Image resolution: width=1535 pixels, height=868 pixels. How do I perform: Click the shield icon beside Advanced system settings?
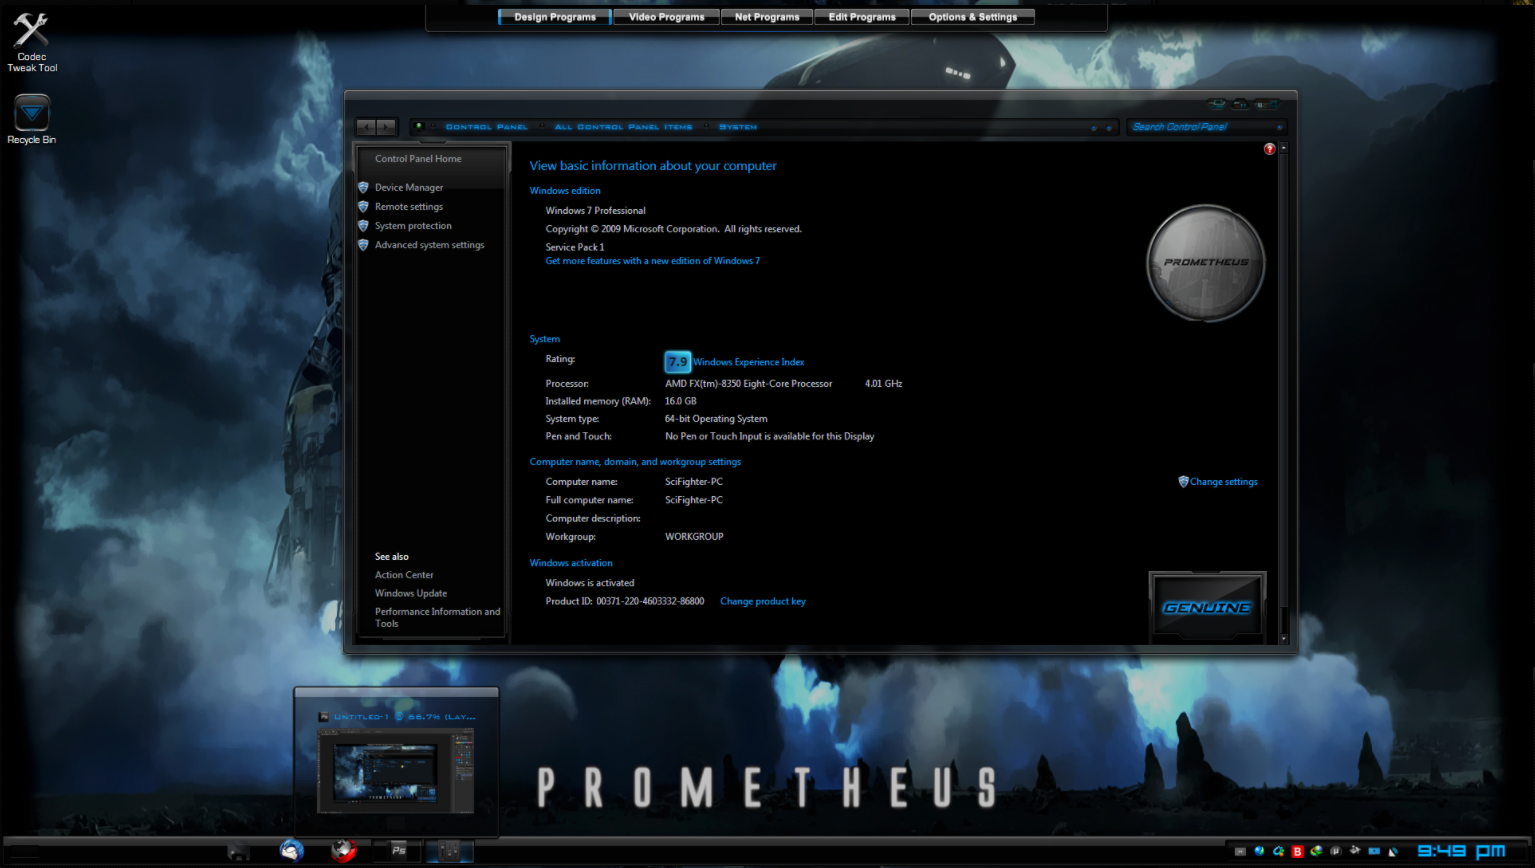pyautogui.click(x=363, y=244)
